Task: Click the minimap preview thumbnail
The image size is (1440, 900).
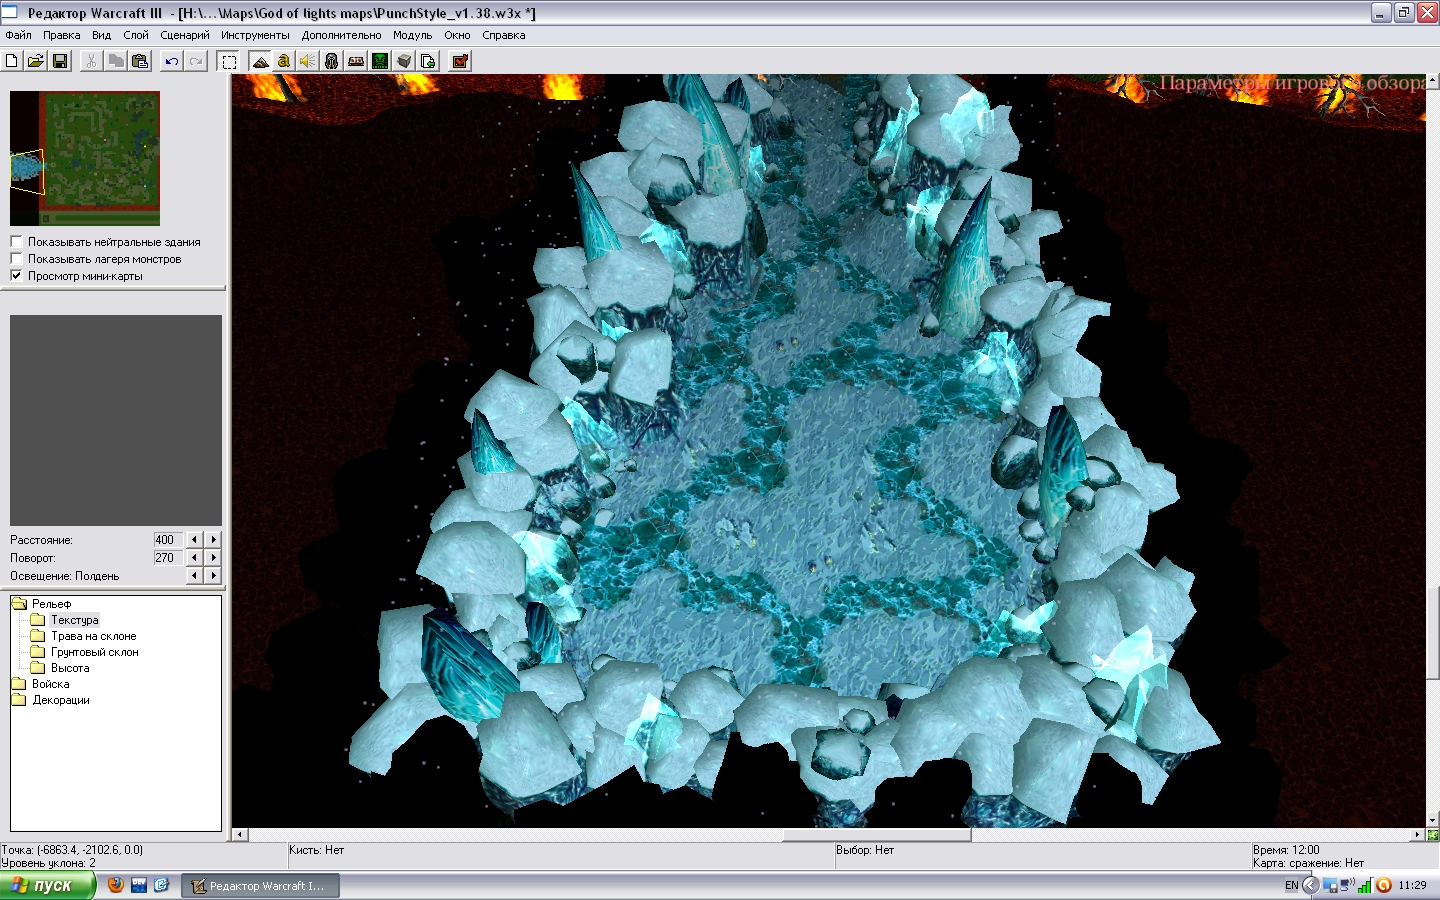Action: pyautogui.click(x=85, y=158)
